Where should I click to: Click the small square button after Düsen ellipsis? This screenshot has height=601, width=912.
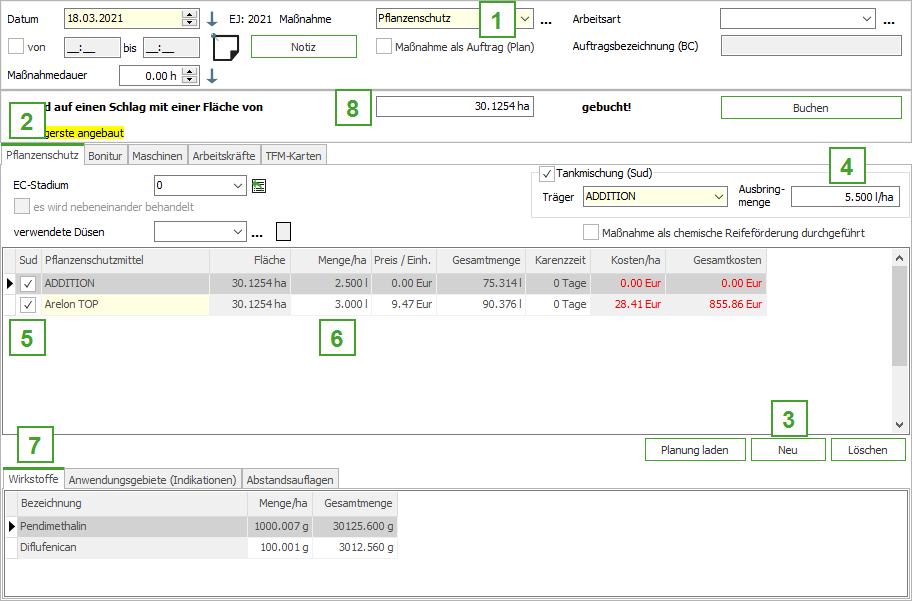point(283,232)
